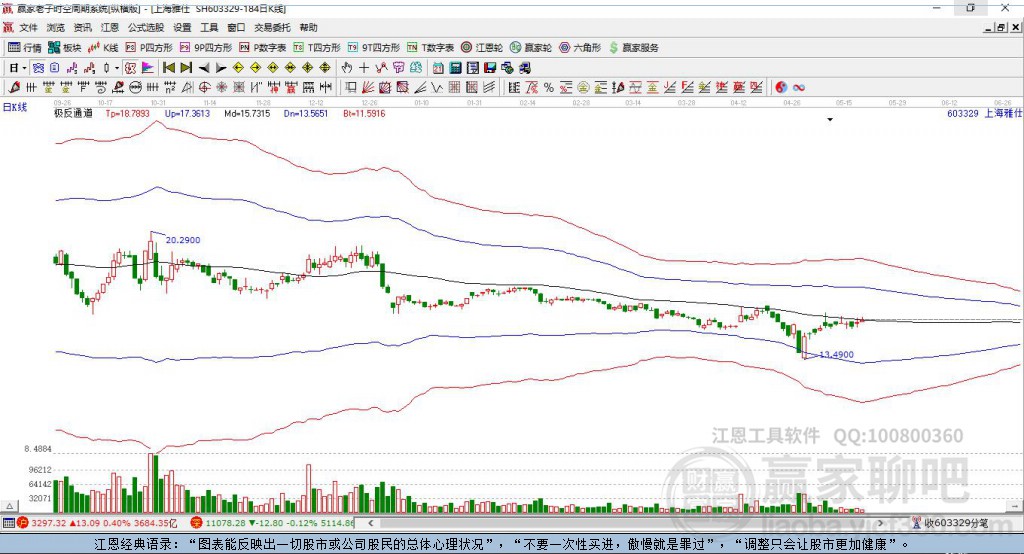Open the calculator icon
Viewport: 1024px width, 554px height.
(x=455, y=68)
